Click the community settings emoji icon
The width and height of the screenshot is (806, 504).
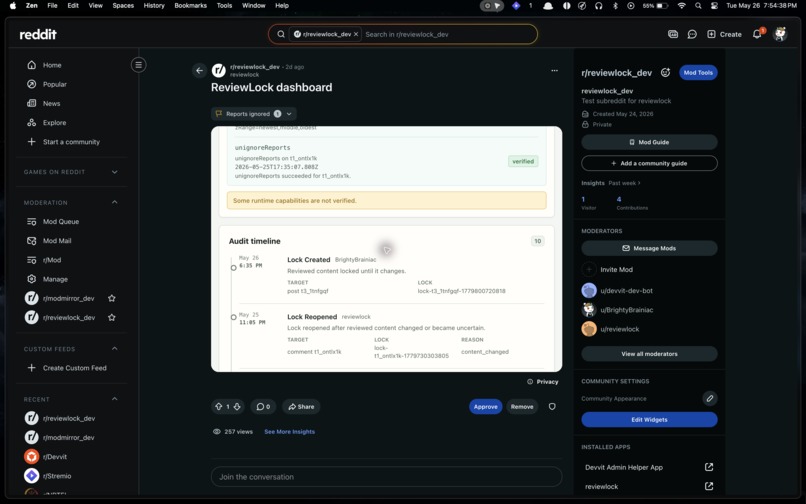(665, 73)
